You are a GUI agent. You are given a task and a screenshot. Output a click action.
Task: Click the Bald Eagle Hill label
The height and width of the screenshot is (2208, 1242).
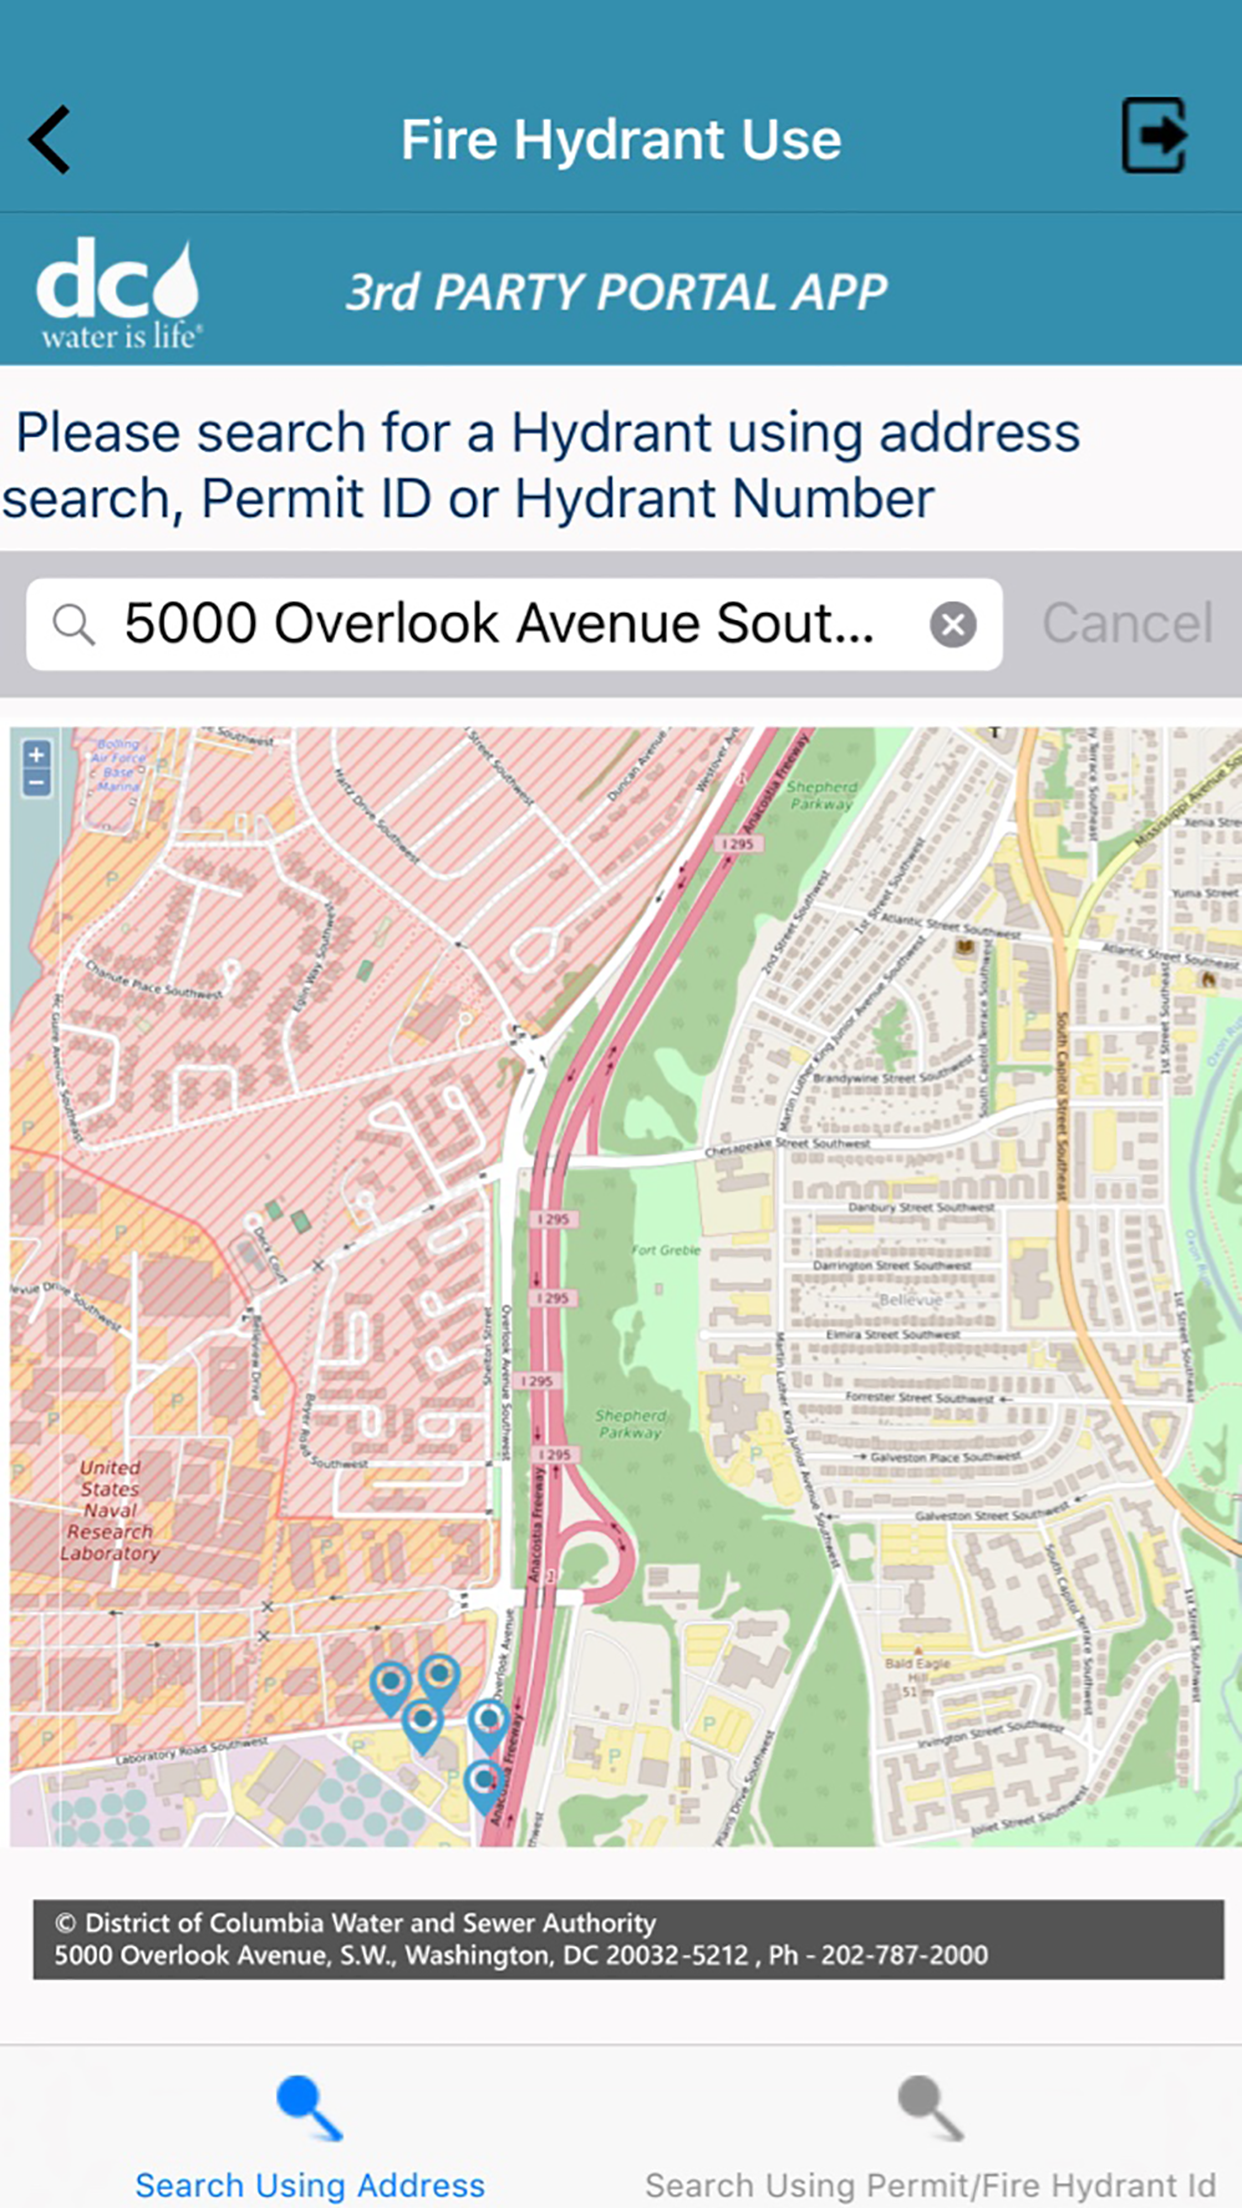click(x=918, y=1677)
